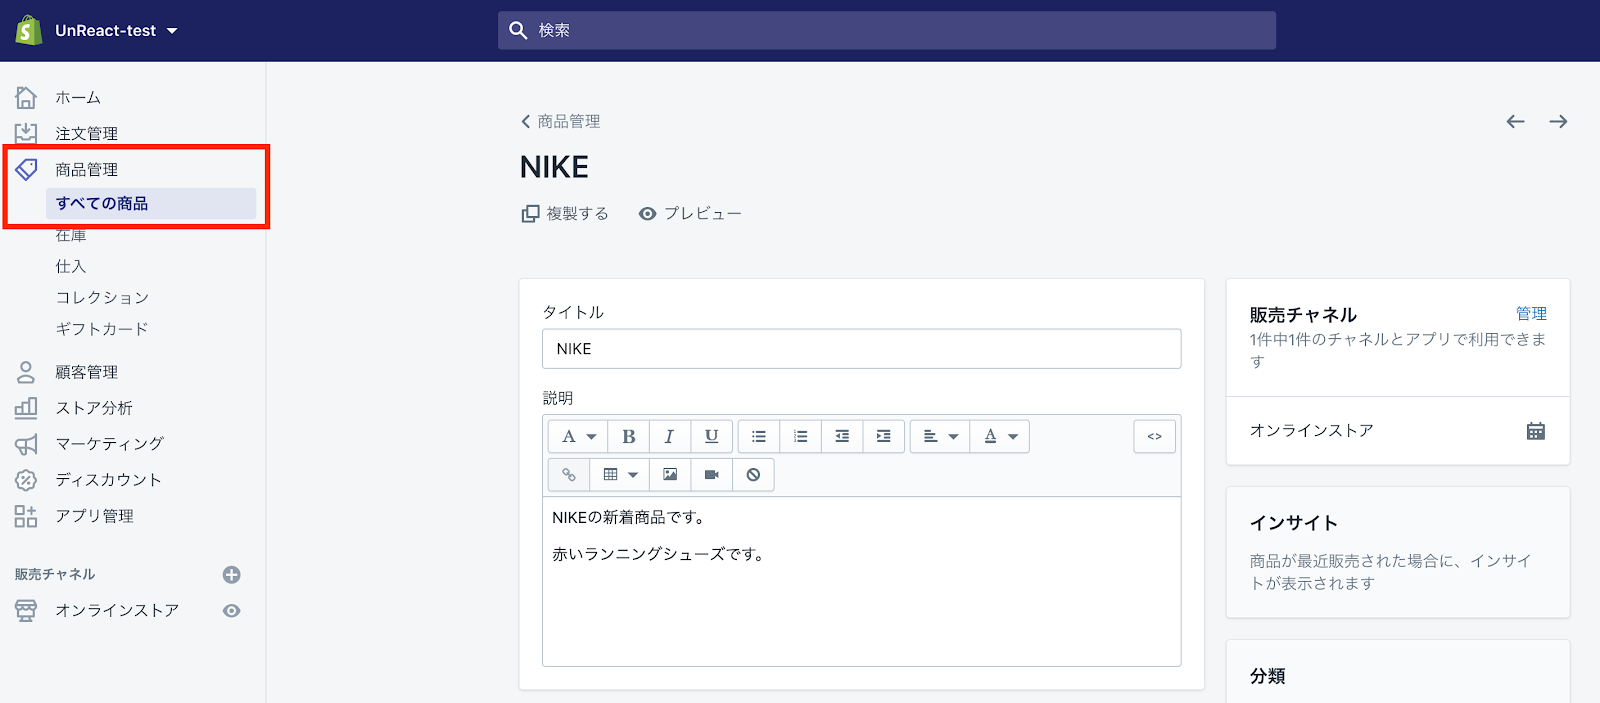Click 管理 link in 販売チャネル card
Screen dimensions: 1600x703
[x=1531, y=313]
